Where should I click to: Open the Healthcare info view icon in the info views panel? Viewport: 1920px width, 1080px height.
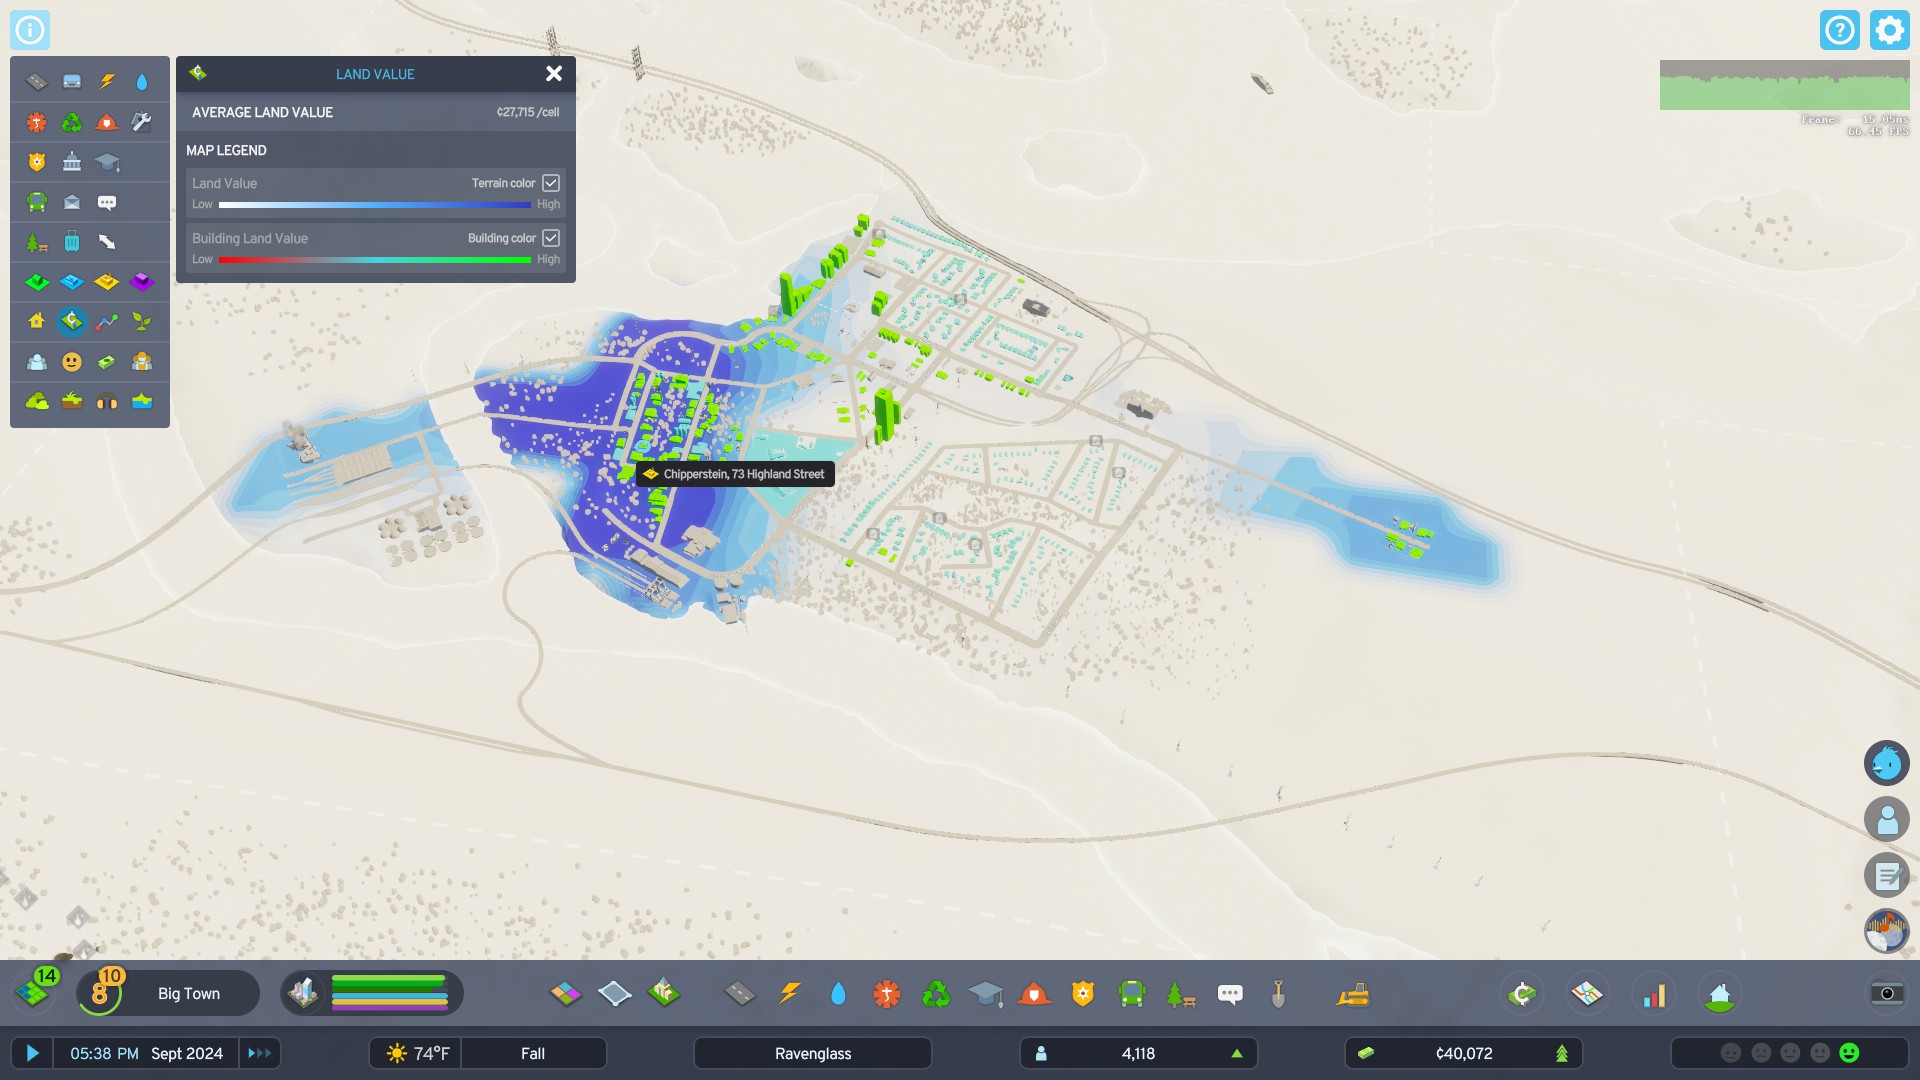(37, 122)
